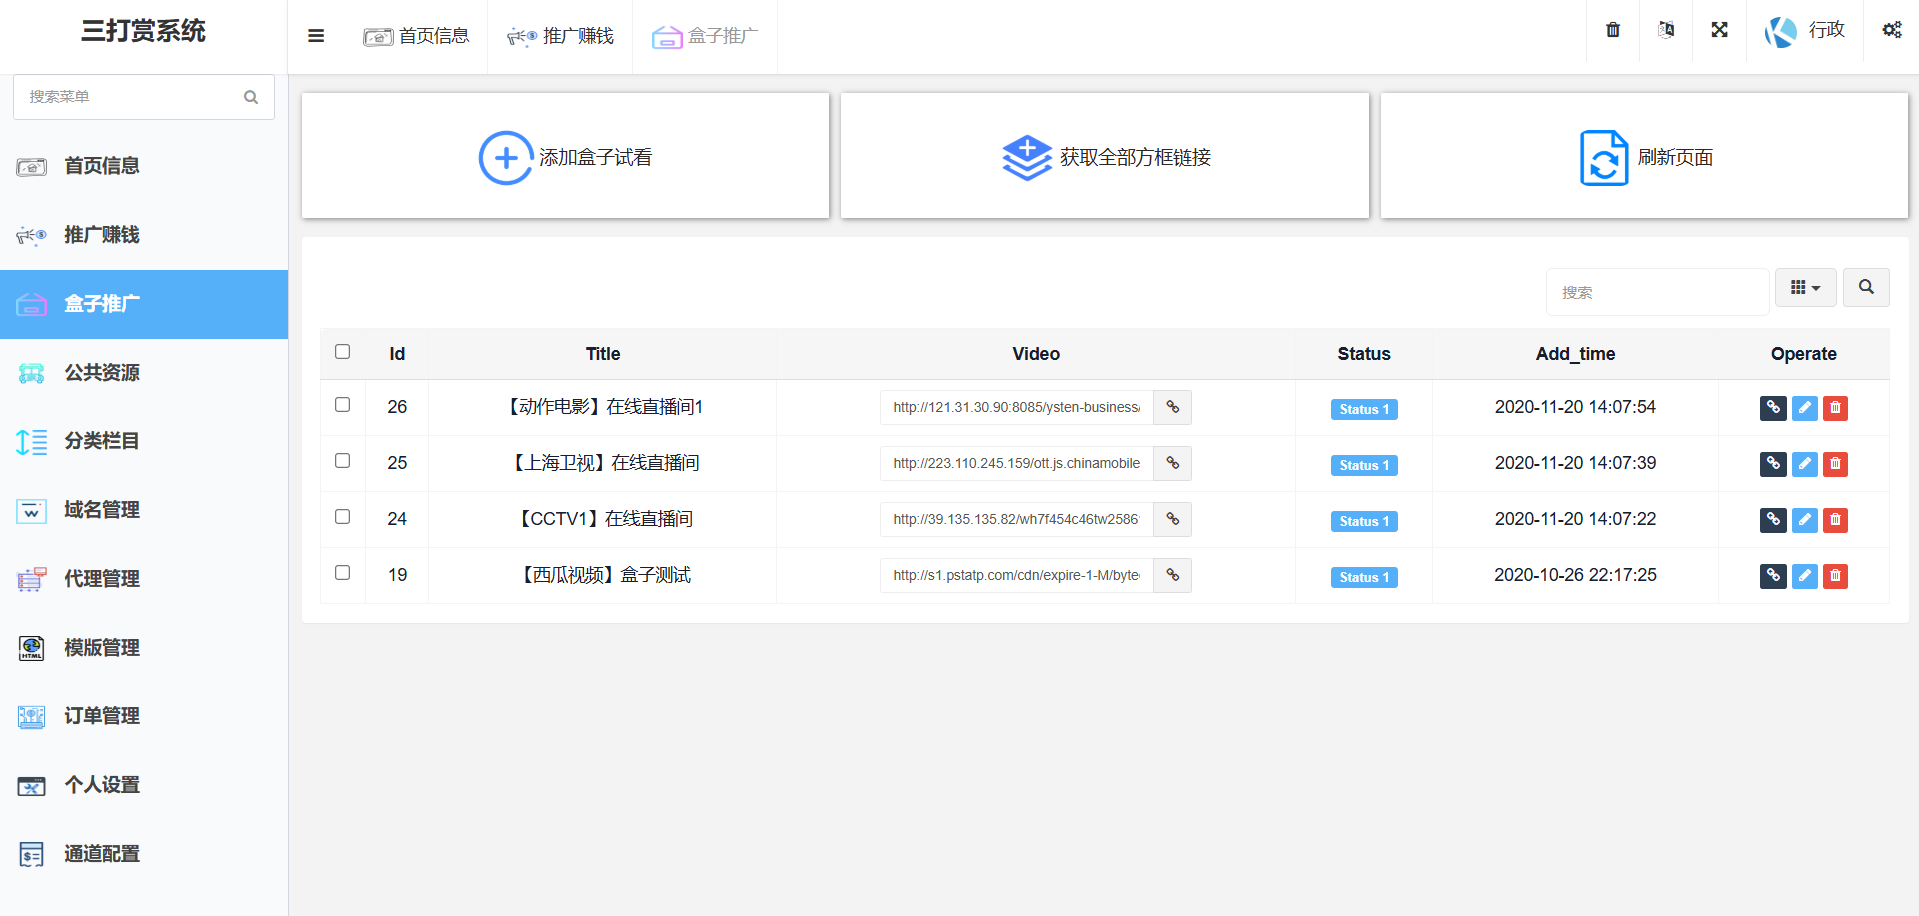The height and width of the screenshot is (916, 1919).
Task: Focus the 搜索菜单 sidebar search field
Action: [130, 97]
